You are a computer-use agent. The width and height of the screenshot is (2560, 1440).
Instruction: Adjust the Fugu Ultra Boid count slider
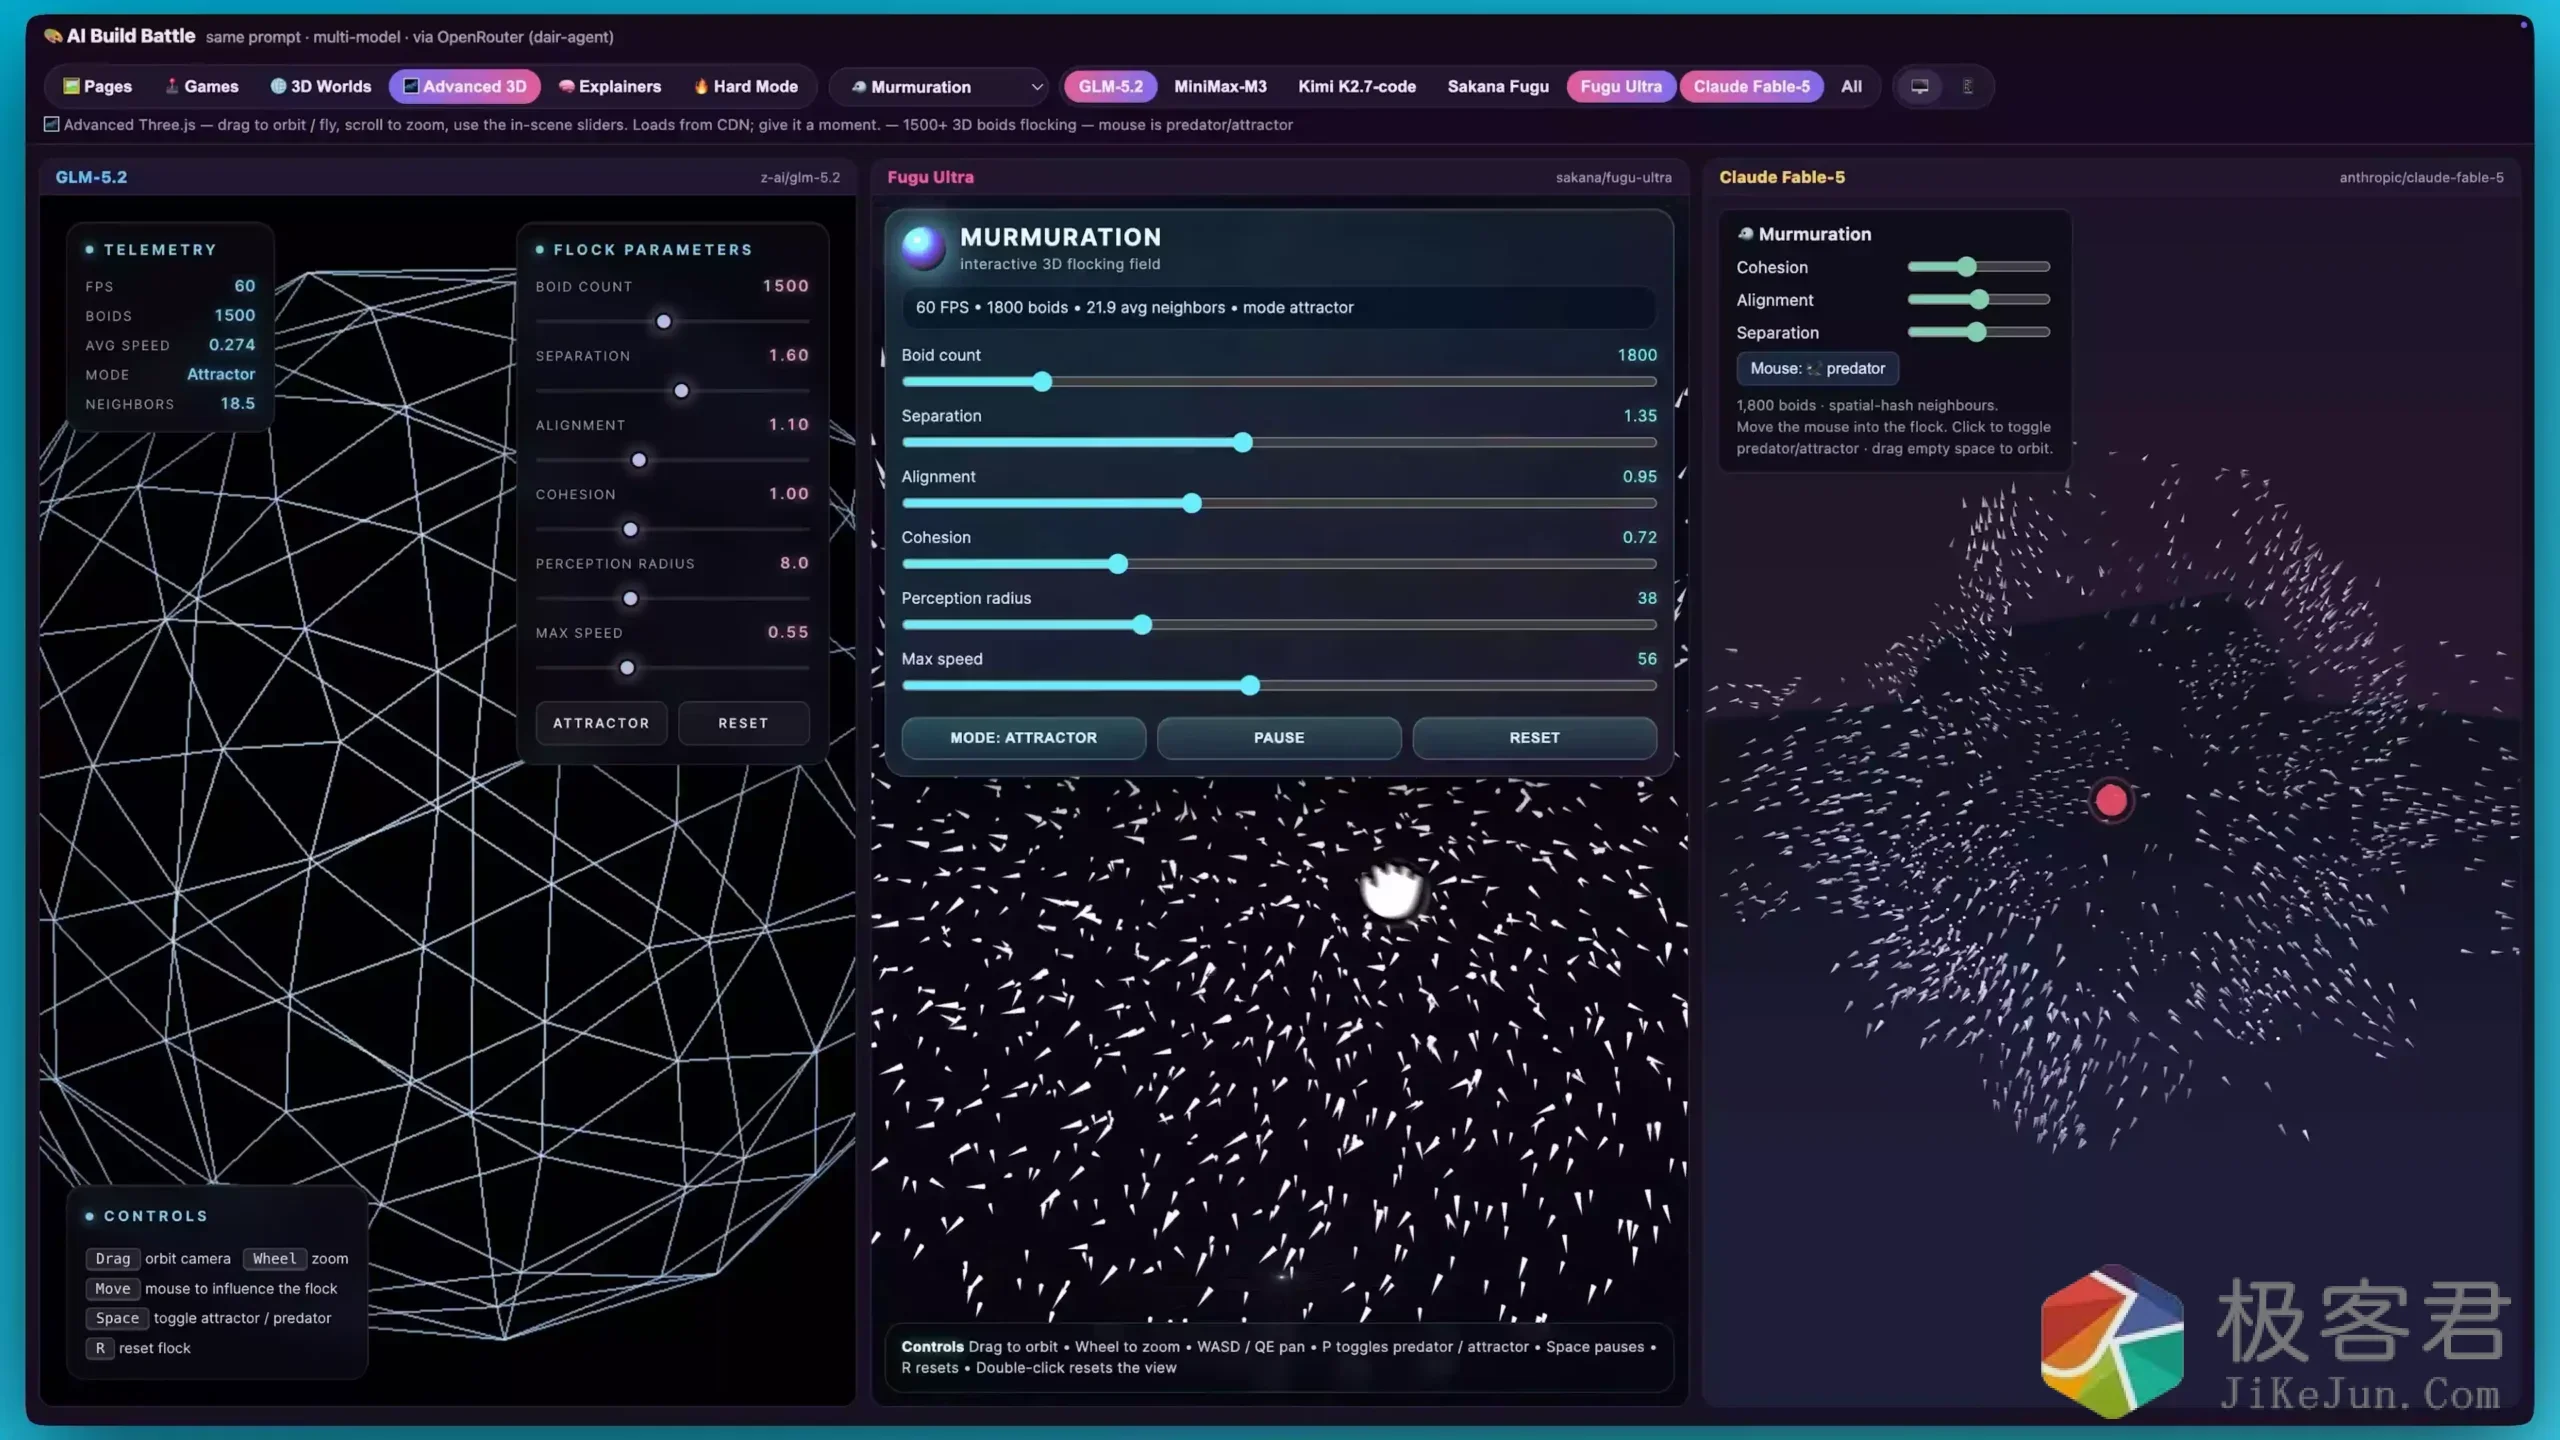pos(1279,382)
